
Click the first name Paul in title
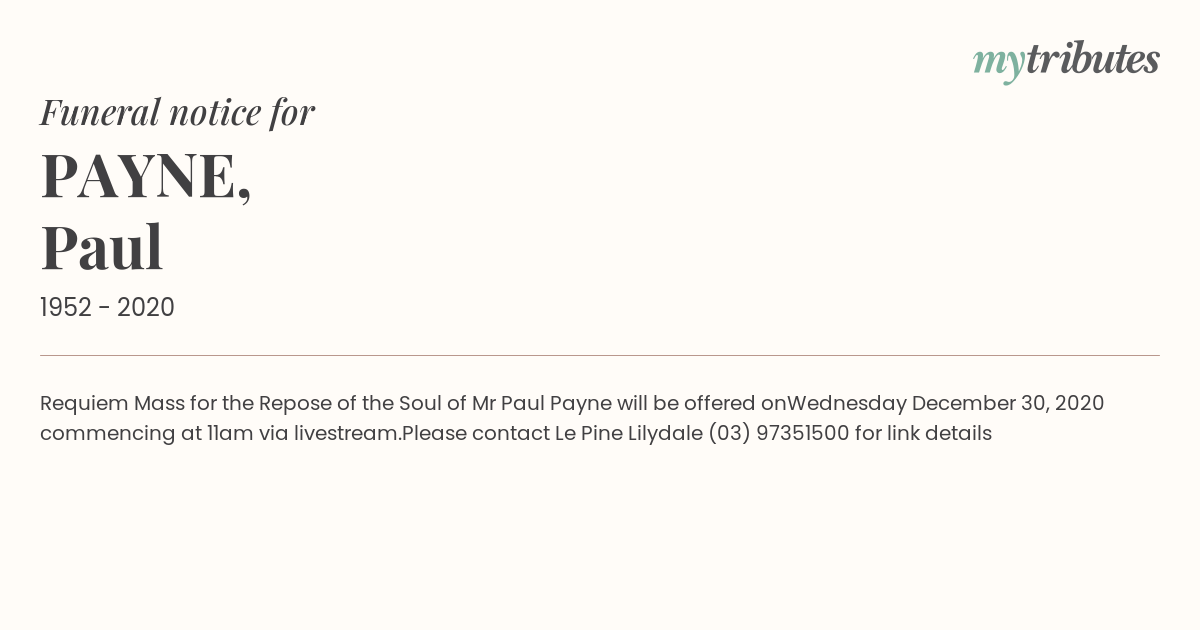pos(101,247)
